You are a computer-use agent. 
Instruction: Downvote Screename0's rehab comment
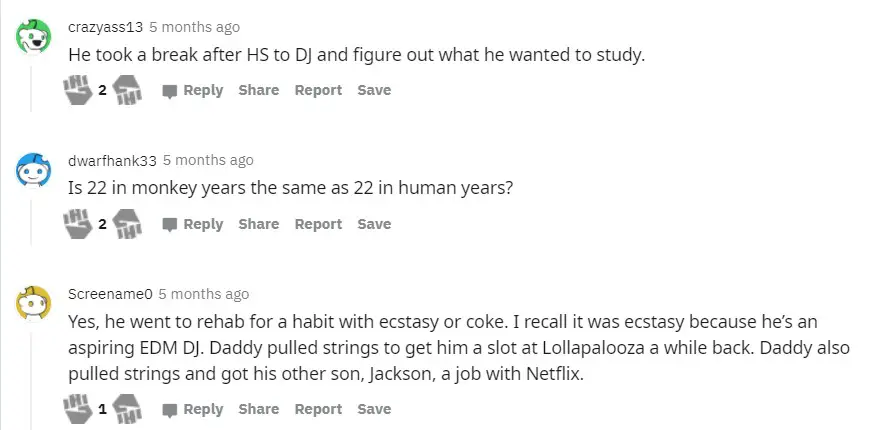(x=125, y=409)
